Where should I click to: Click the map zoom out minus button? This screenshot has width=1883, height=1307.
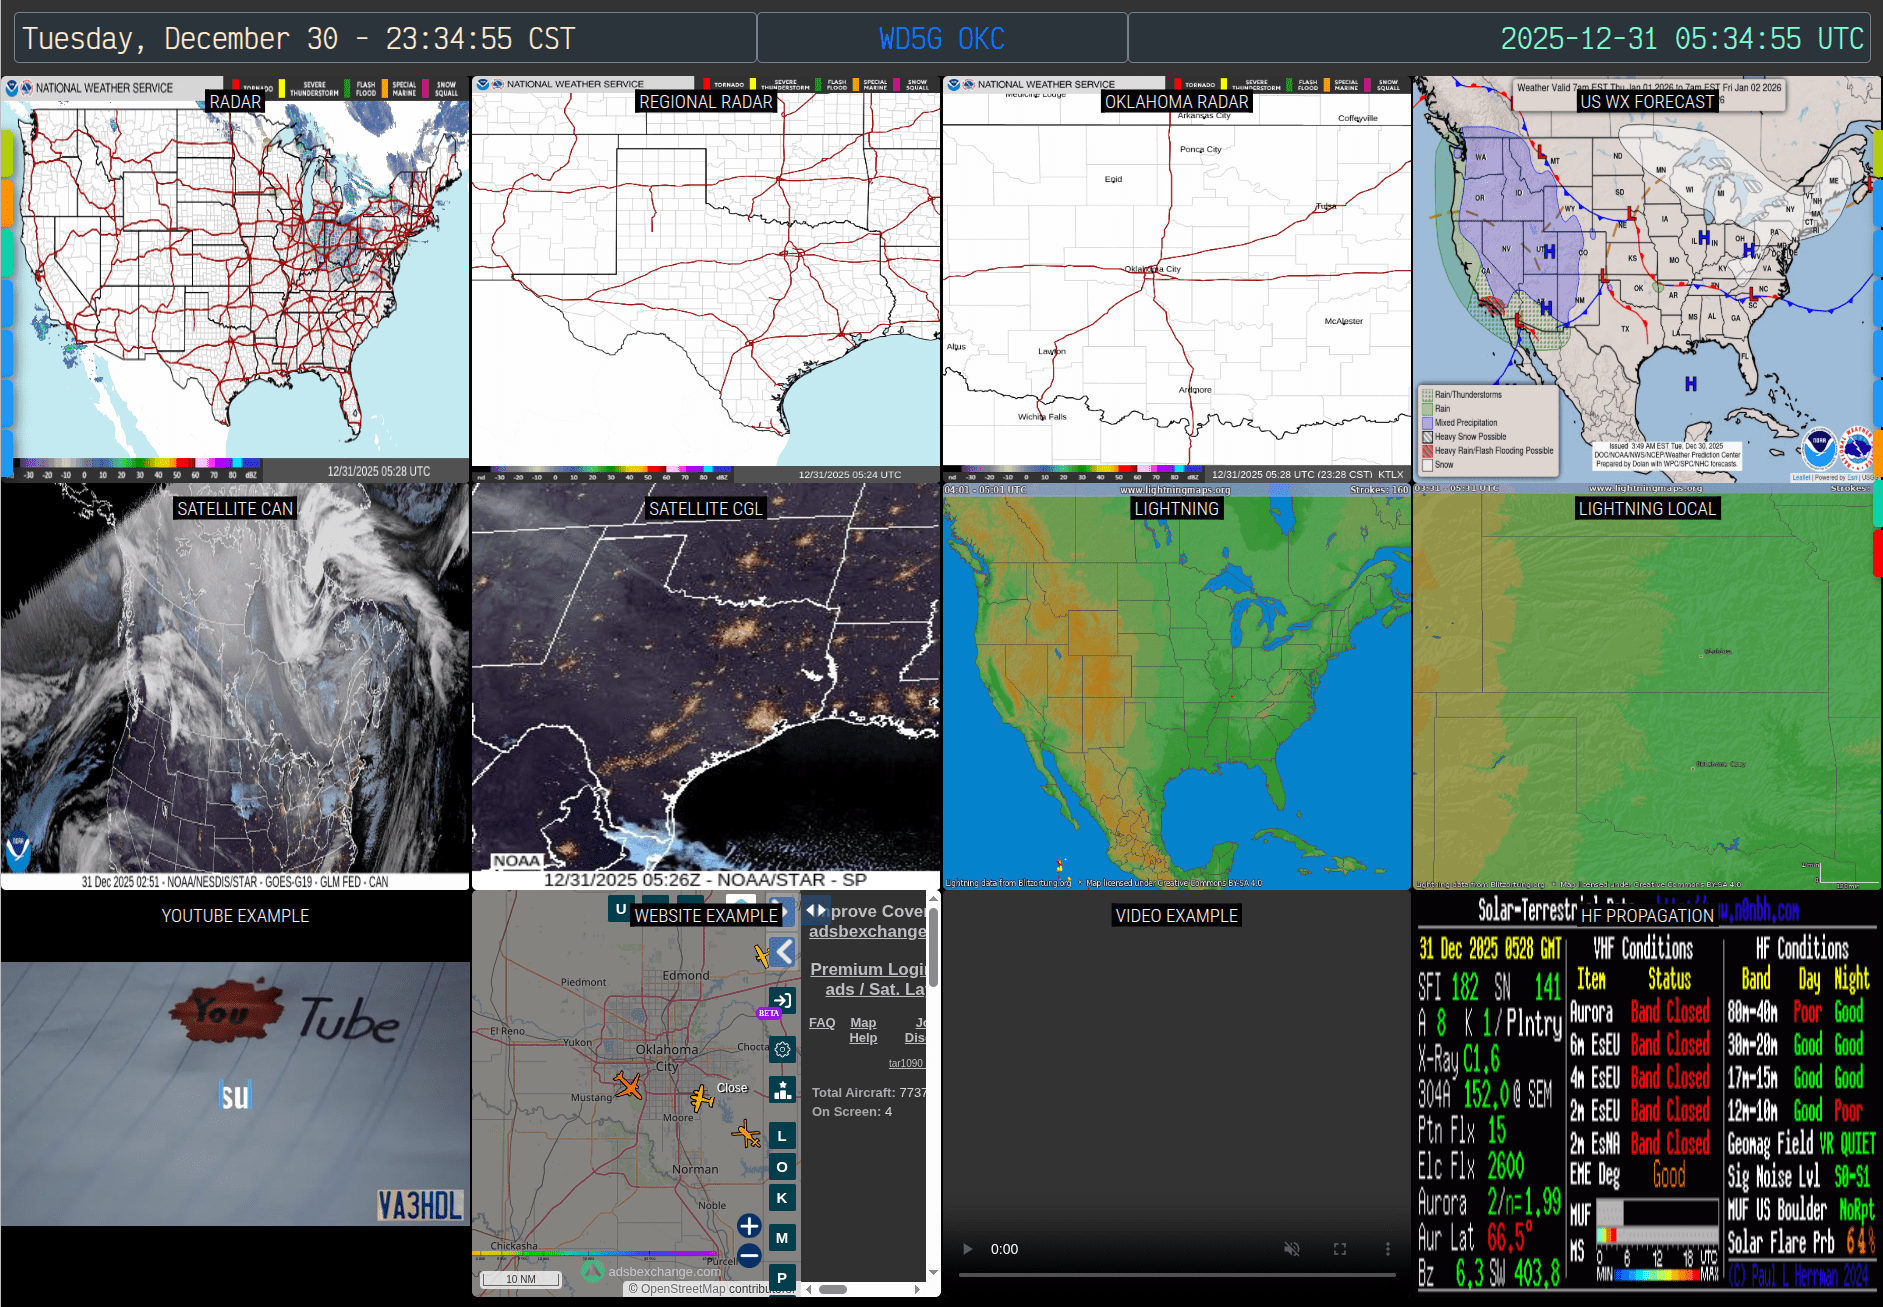tap(749, 1256)
